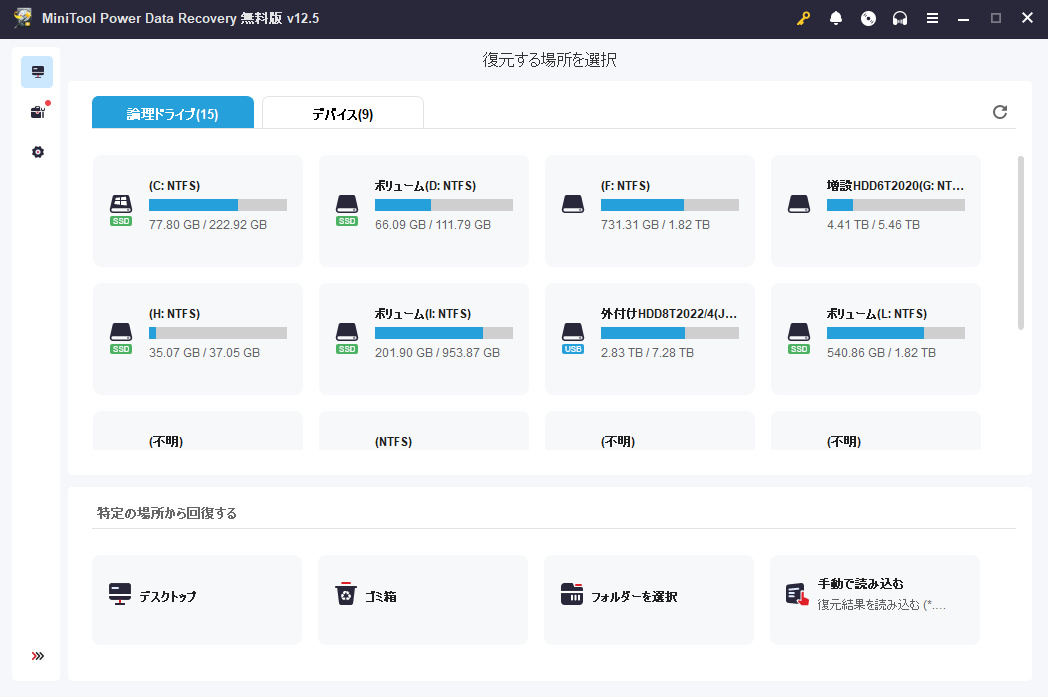Click the ボリューム(L: NTFS) usage bar
This screenshot has height=697, width=1048.
[x=896, y=333]
